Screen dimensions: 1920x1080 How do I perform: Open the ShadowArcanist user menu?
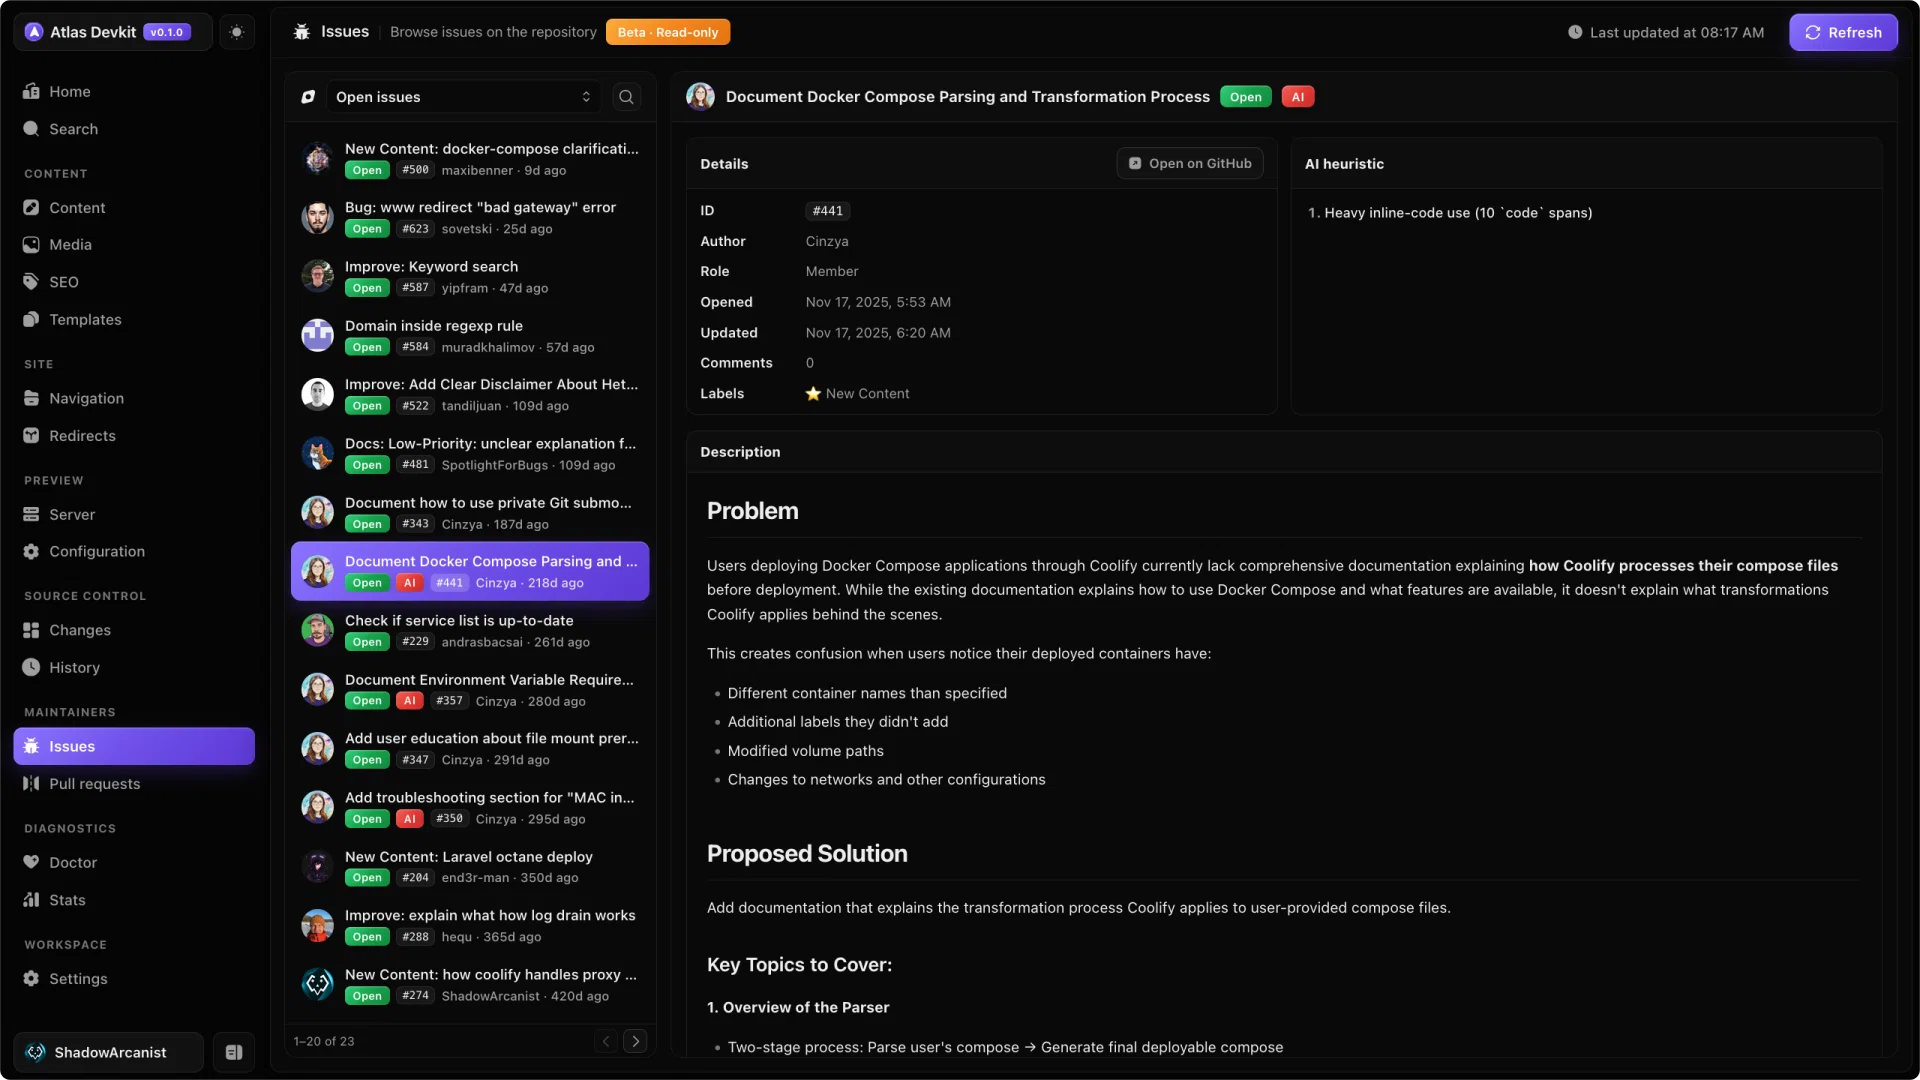109,1052
